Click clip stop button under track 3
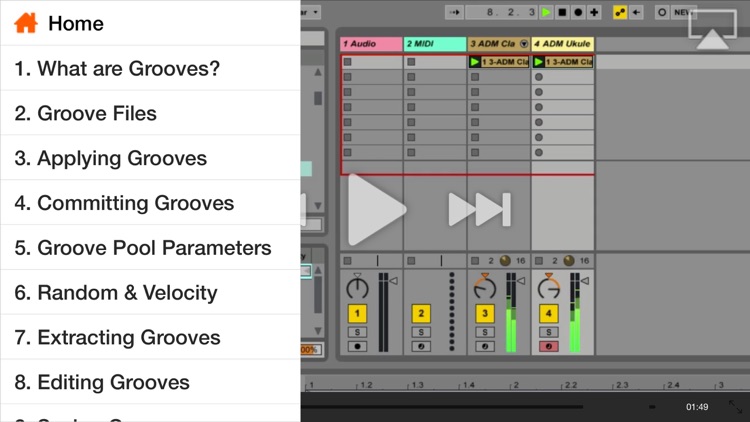 (x=475, y=261)
